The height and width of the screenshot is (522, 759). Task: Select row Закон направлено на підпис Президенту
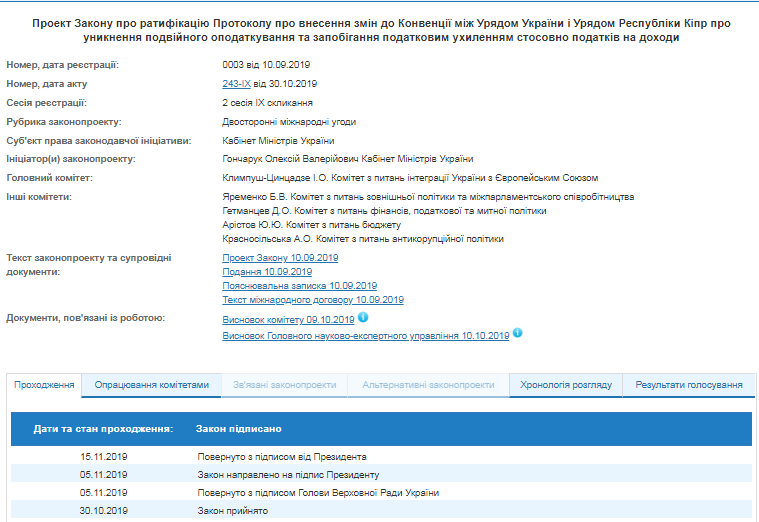pyautogui.click(x=381, y=474)
